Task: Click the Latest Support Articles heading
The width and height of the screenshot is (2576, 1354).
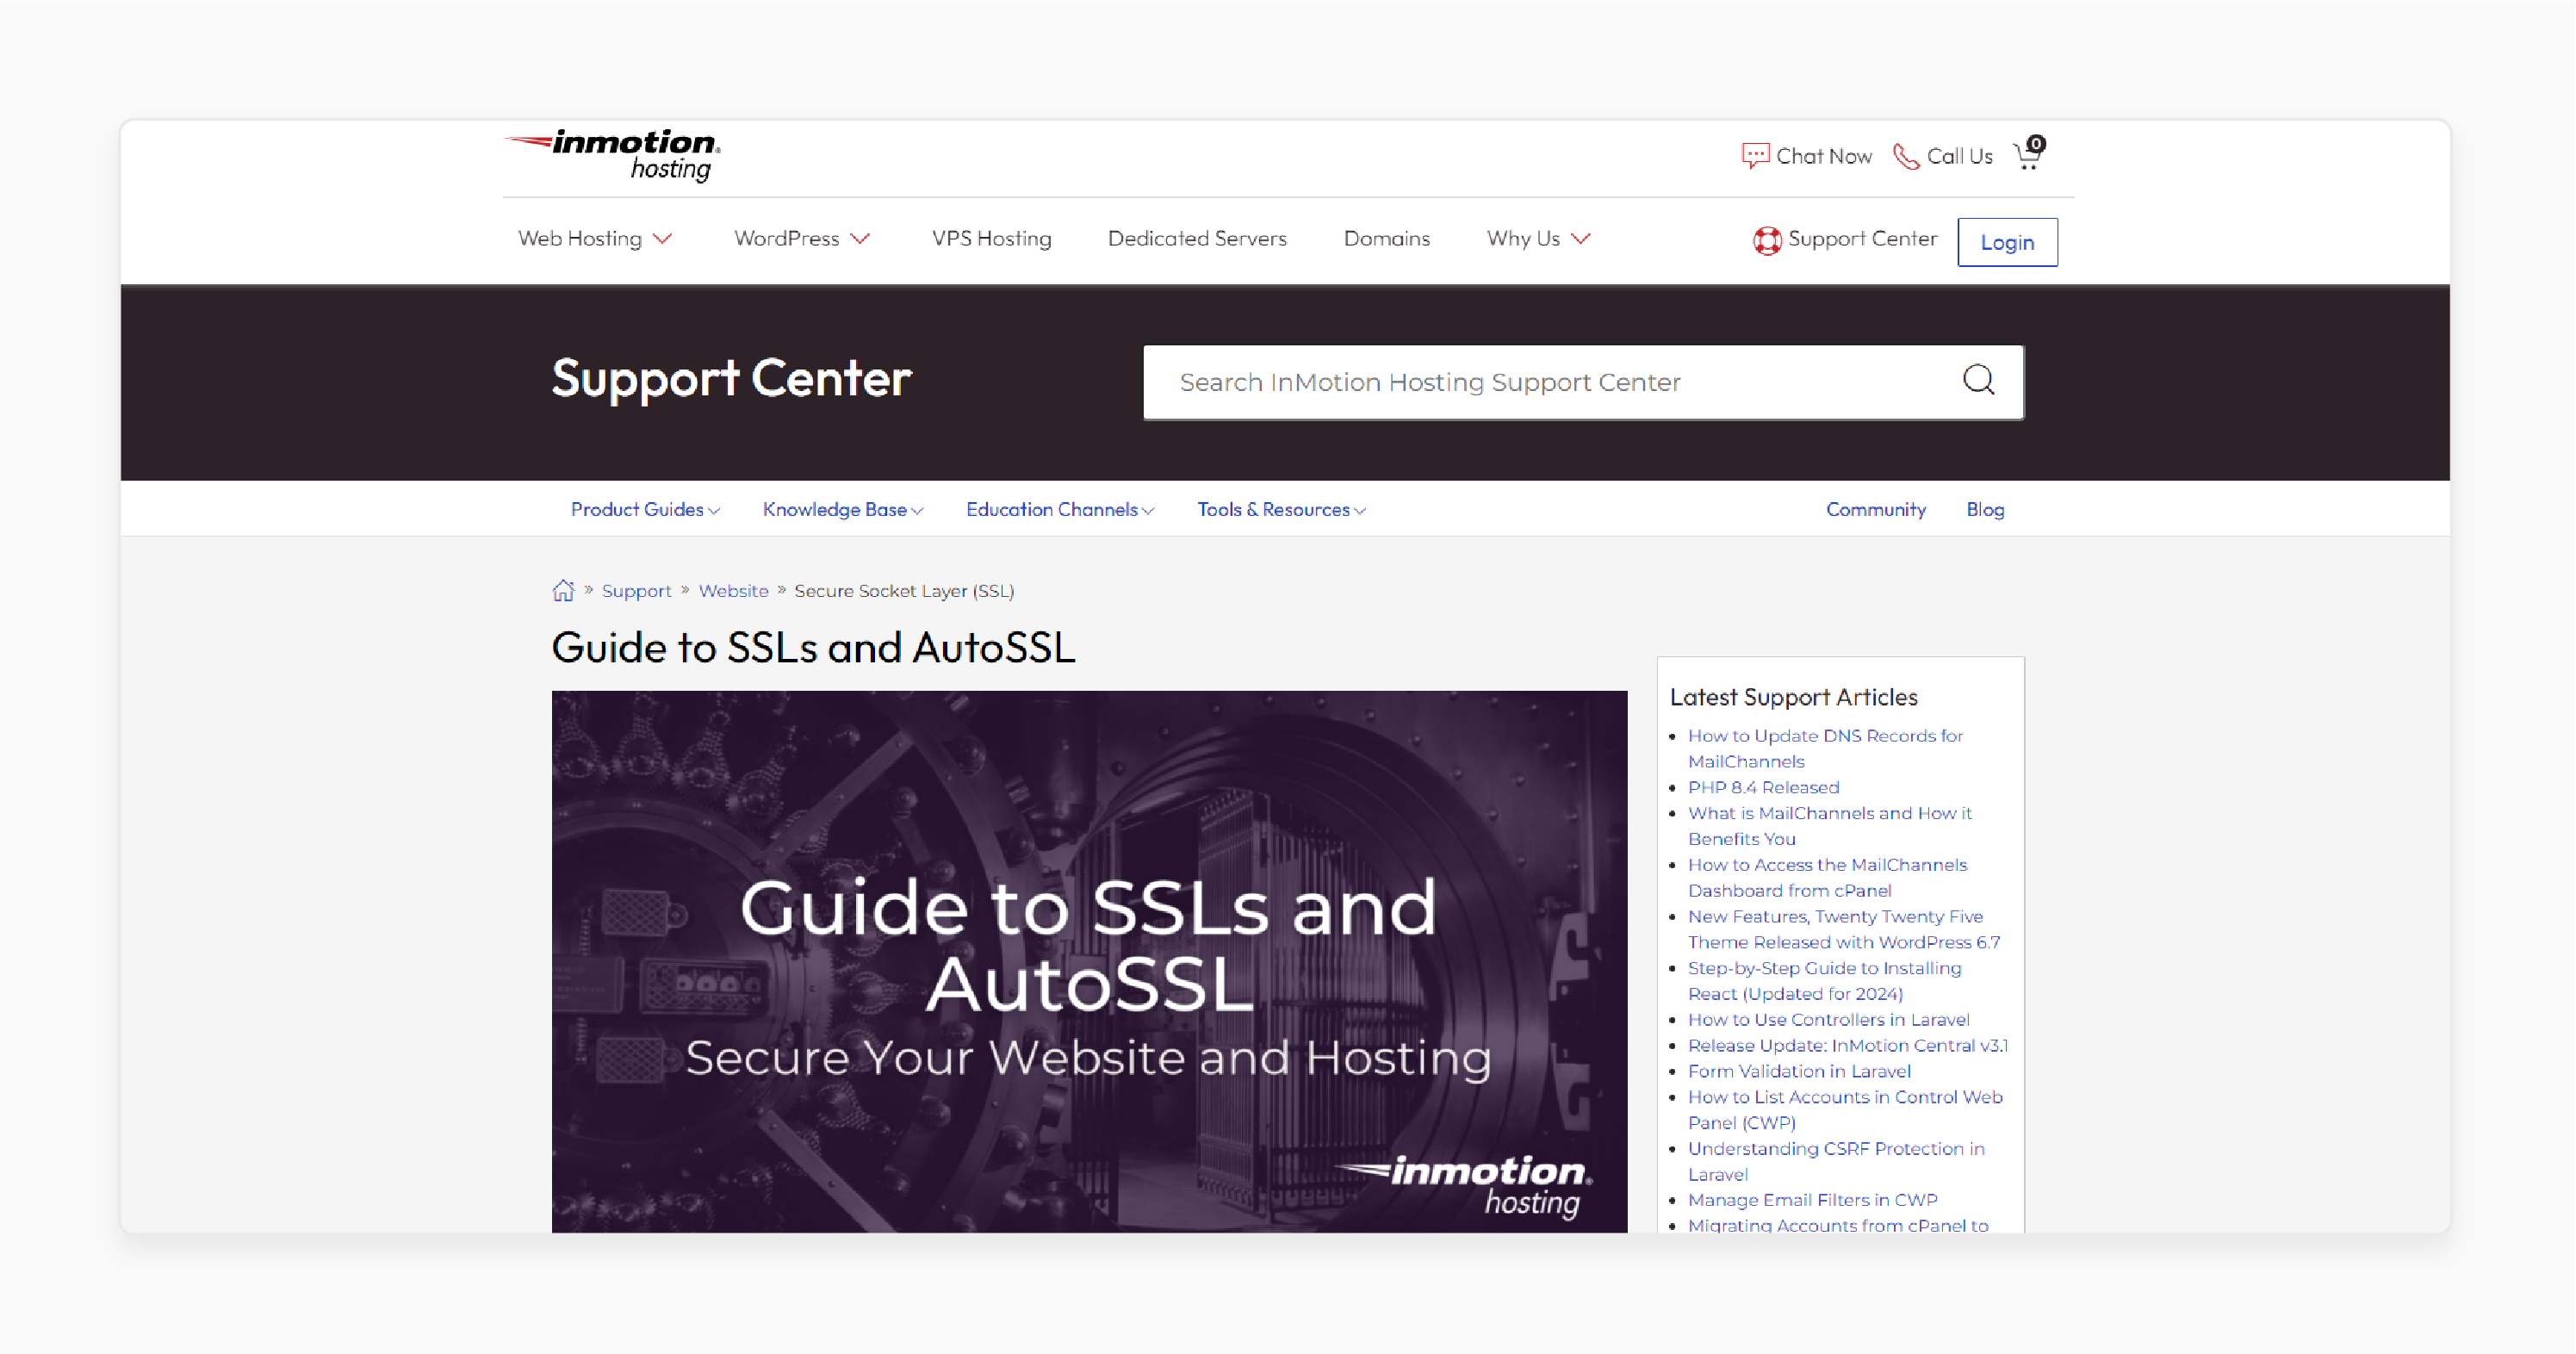Action: [x=1793, y=697]
